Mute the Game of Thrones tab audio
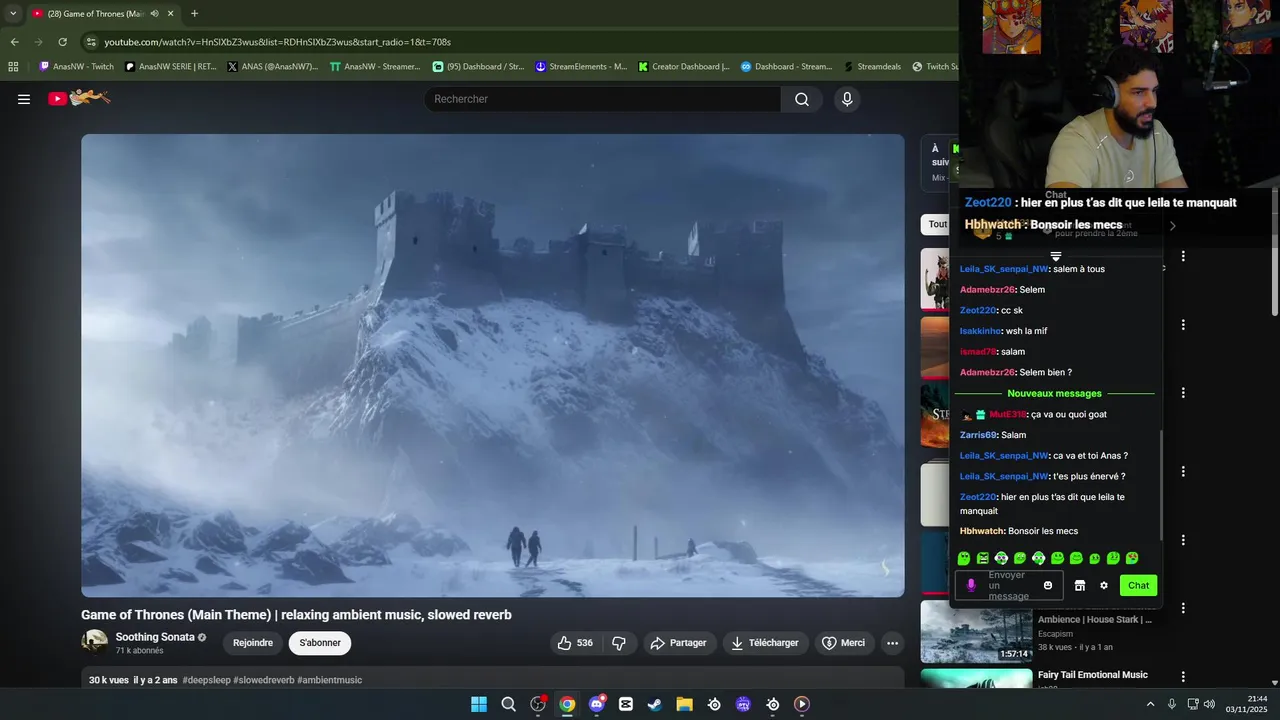 tap(154, 14)
